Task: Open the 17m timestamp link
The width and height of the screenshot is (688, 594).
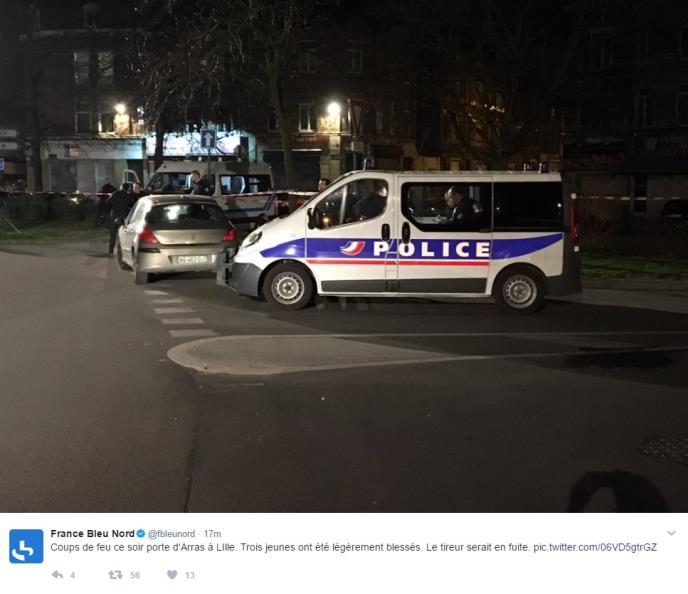Action: 212,534
